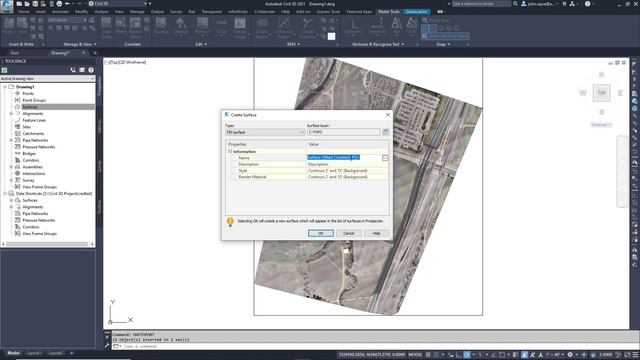Toggle the MODEL space status bar button
The width and height of the screenshot is (640, 360).
point(415,355)
